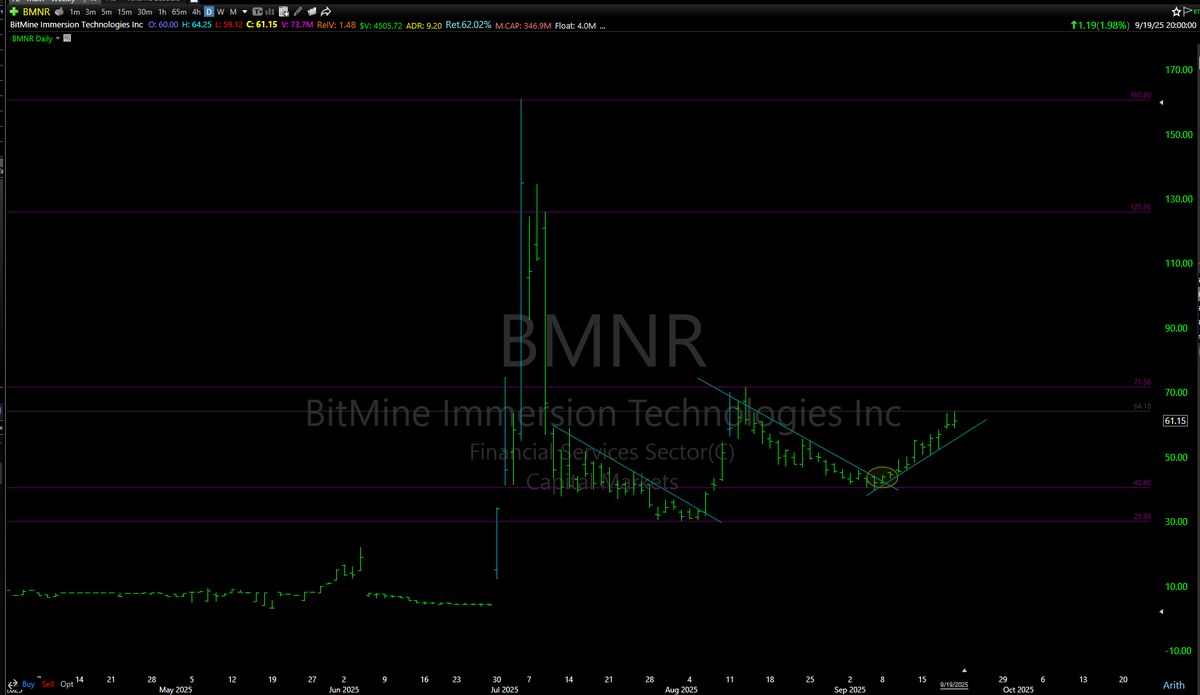
Task: Click the Opt options button
Action: [67, 684]
